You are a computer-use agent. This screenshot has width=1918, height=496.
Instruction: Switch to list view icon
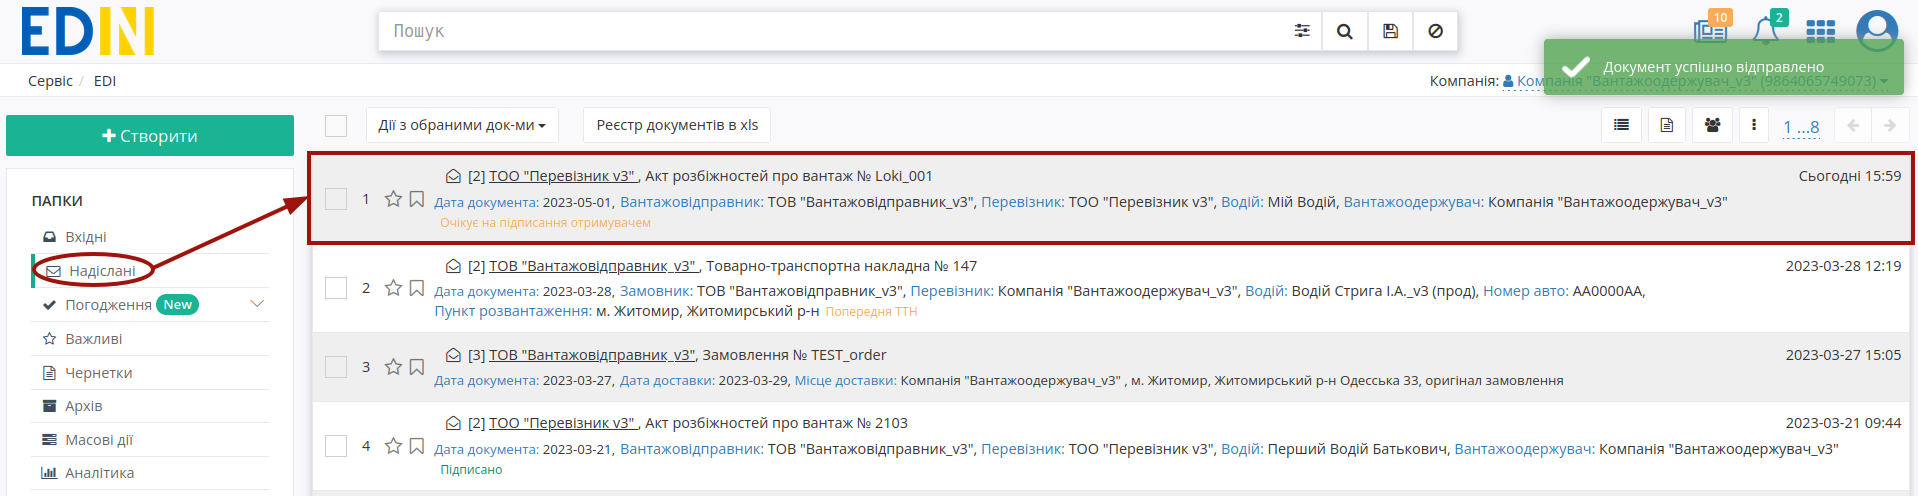click(x=1621, y=125)
